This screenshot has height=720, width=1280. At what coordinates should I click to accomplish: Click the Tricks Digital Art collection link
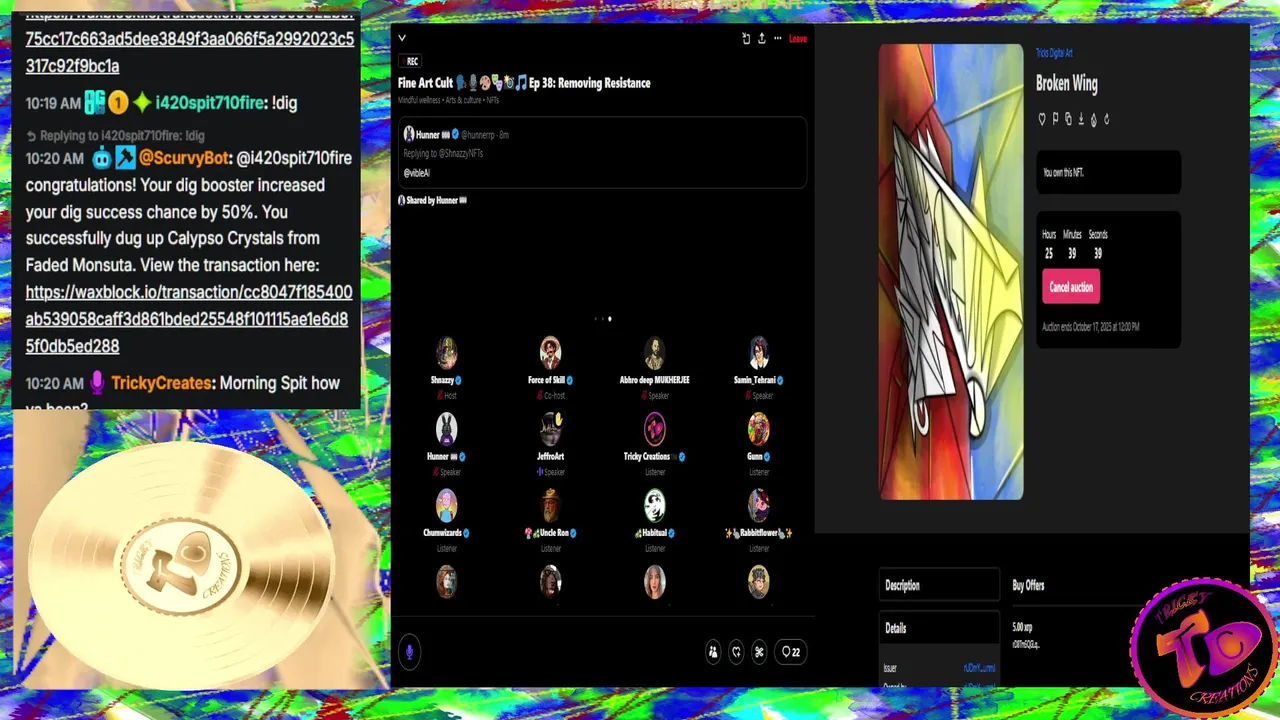[x=1054, y=53]
